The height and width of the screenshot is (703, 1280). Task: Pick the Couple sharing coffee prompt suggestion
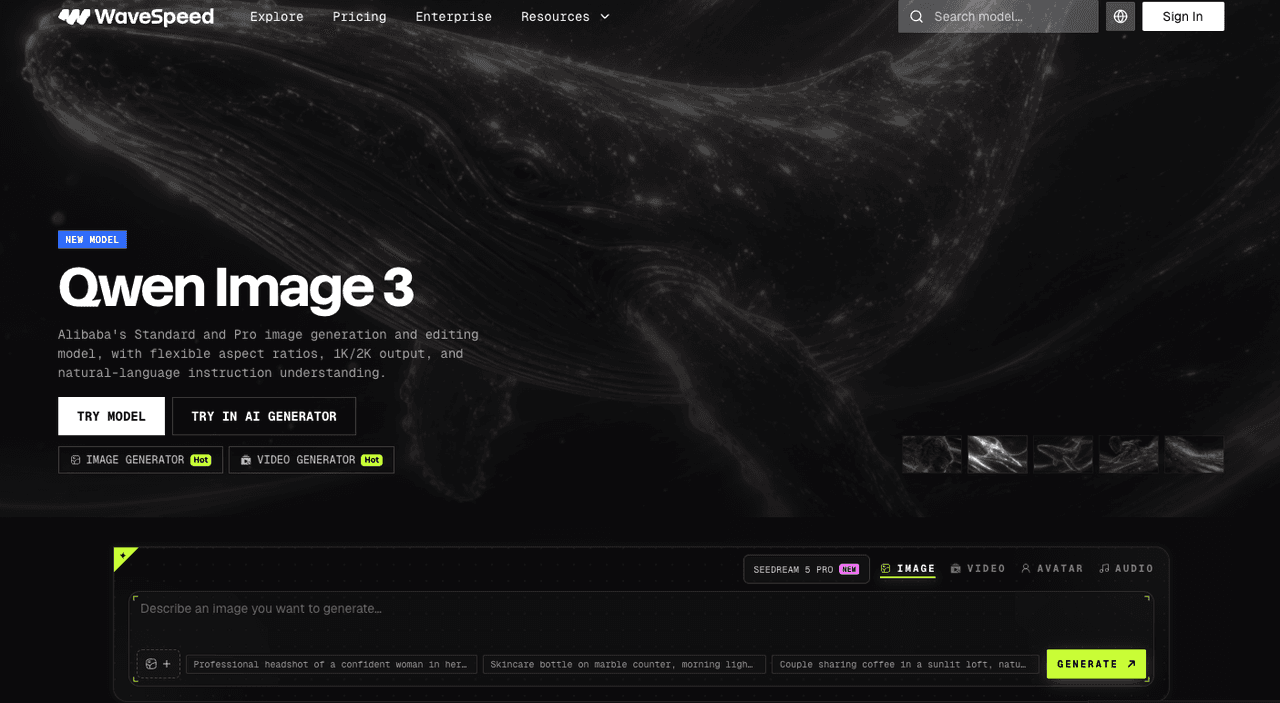[x=905, y=664]
